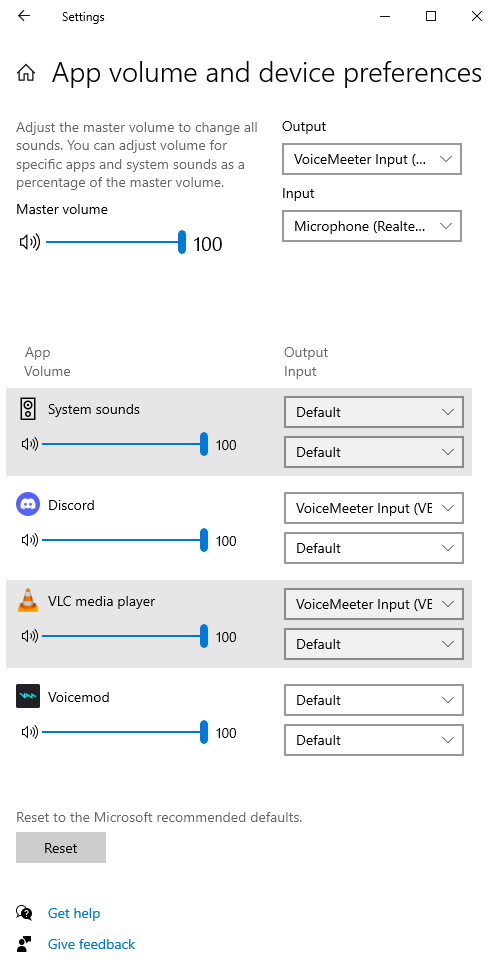Screen dimensions: 500x972
Task: Click the Master volume slider handle
Action: coord(182,242)
